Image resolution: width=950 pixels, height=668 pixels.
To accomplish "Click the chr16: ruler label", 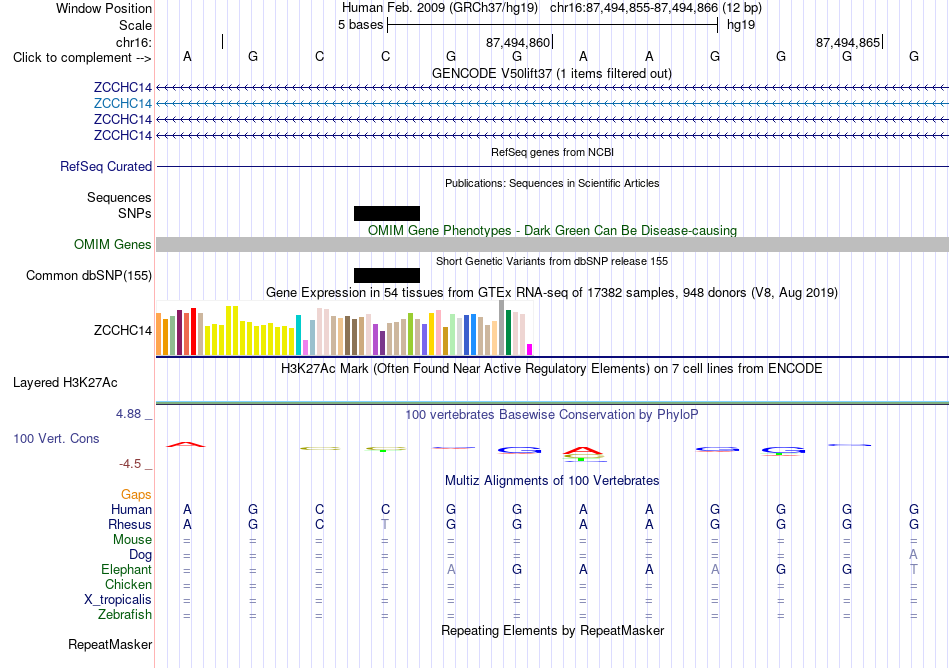I will [134, 42].
